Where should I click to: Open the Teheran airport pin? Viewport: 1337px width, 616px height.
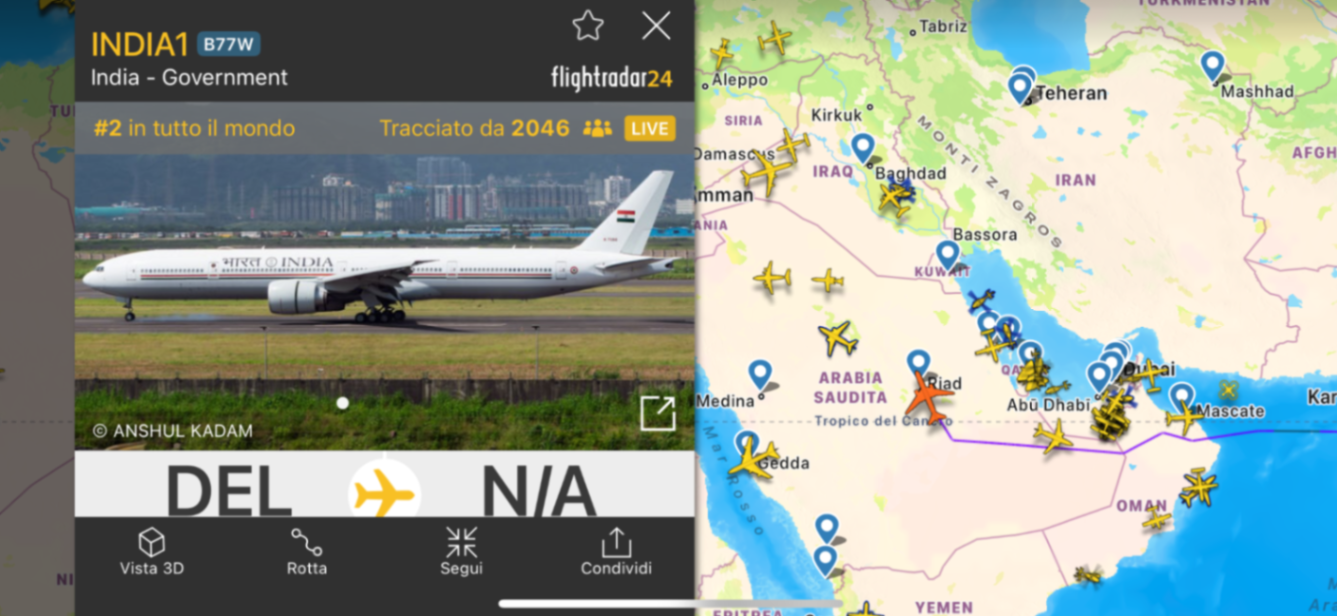1019,88
